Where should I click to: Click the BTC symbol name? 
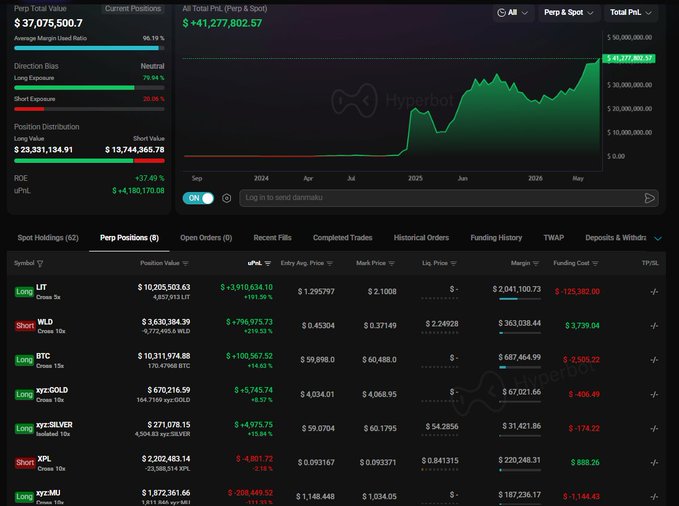click(x=43, y=356)
